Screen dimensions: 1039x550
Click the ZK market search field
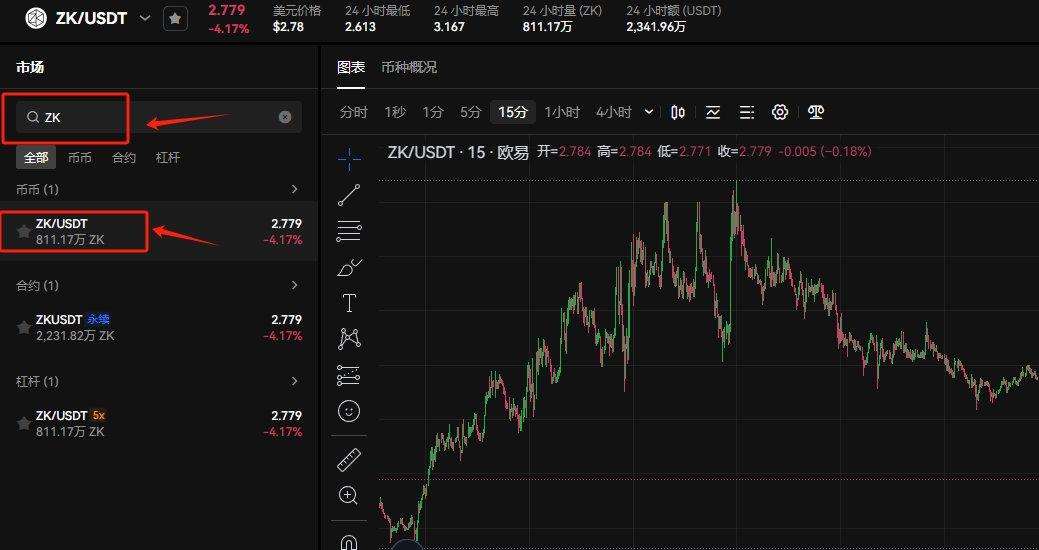click(150, 117)
